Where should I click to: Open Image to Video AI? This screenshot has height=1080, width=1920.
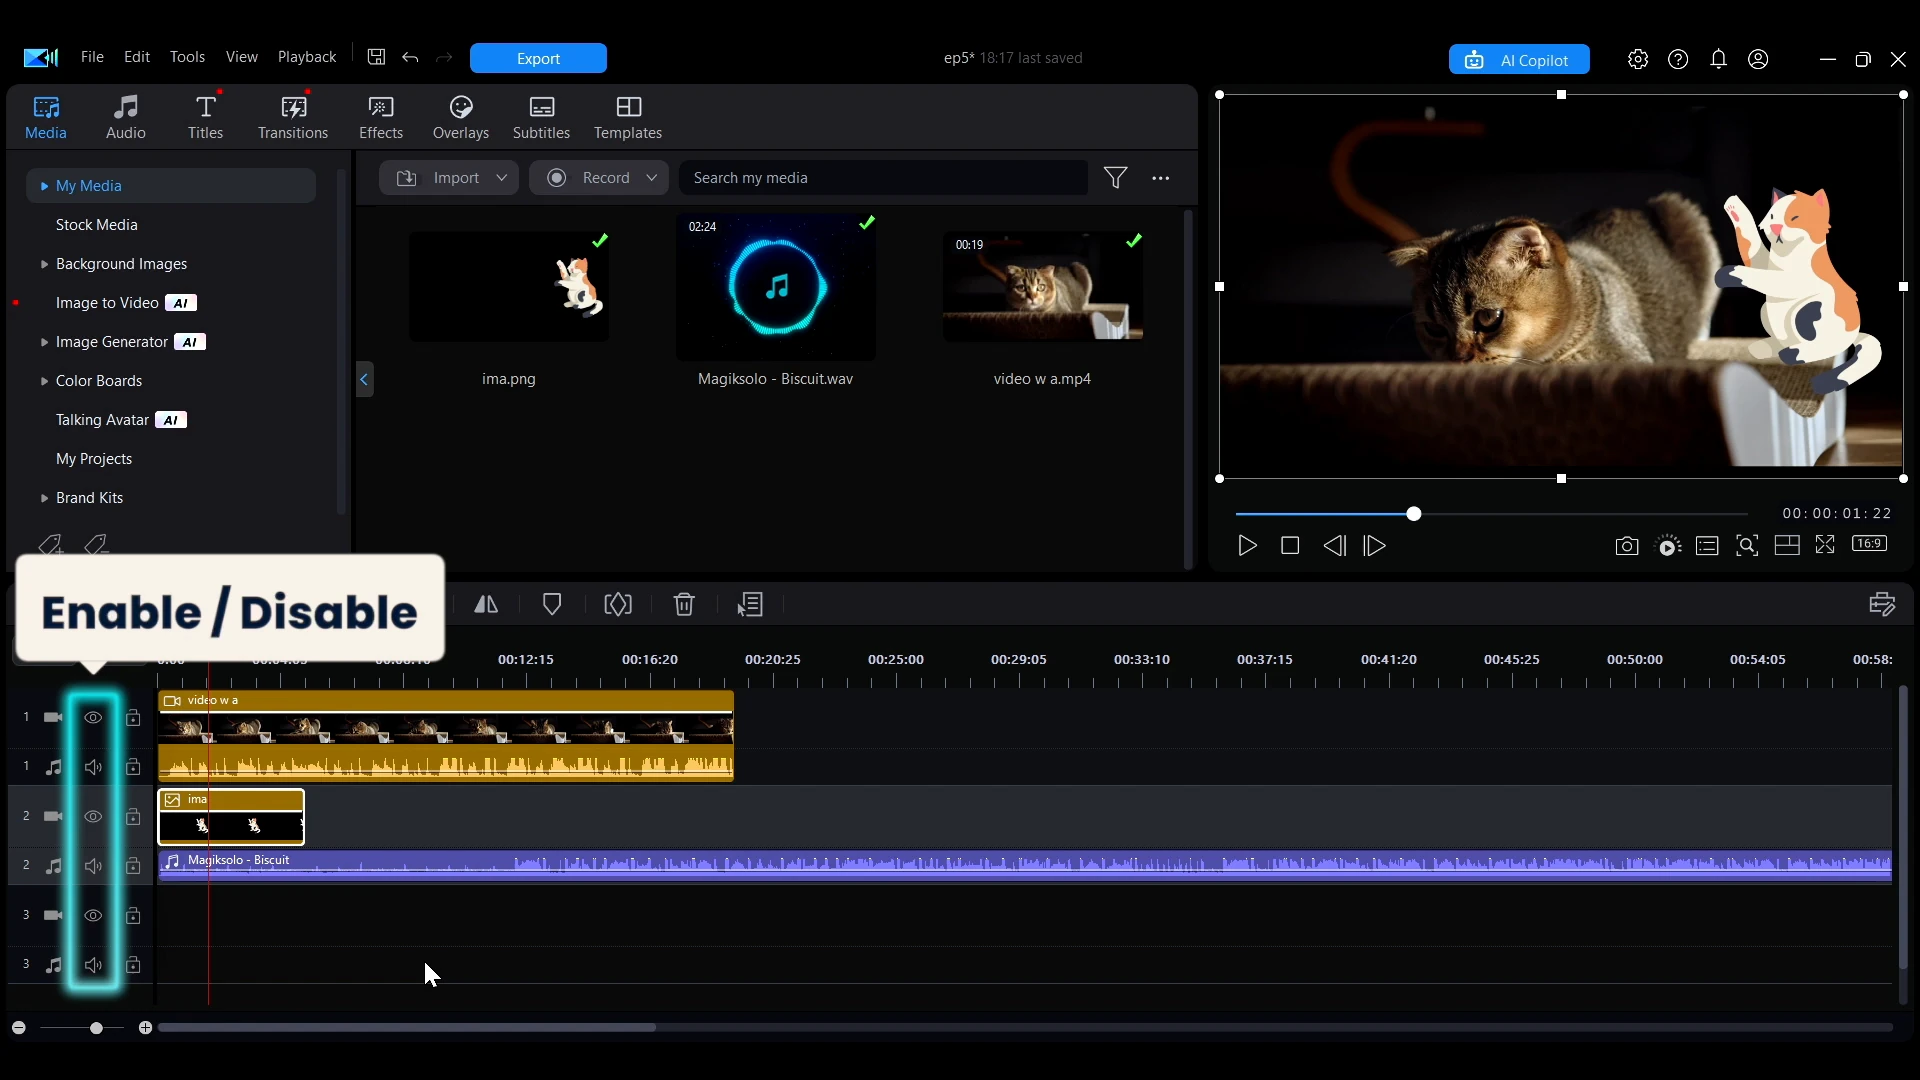[x=126, y=303]
